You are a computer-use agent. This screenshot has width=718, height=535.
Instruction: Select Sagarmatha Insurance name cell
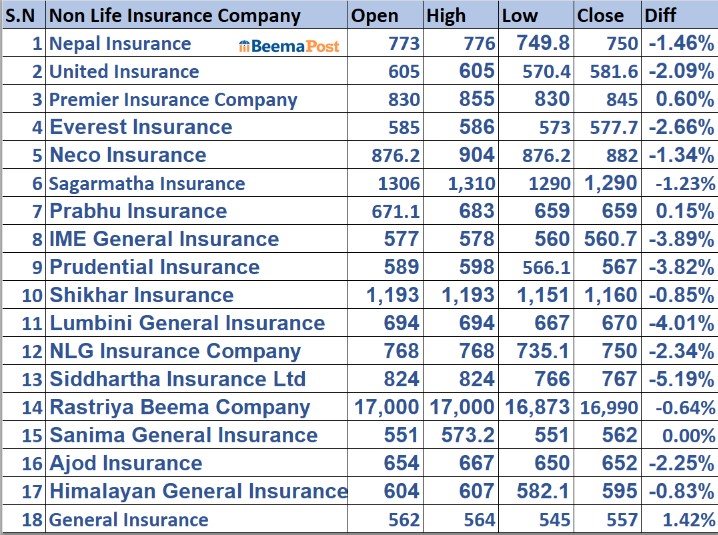(147, 183)
